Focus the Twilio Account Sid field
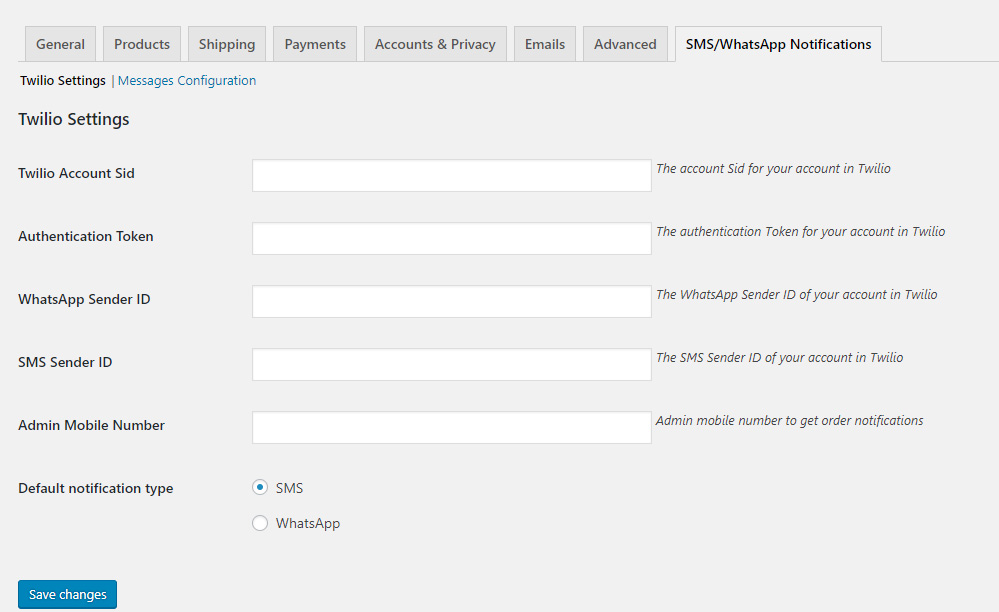 [x=452, y=175]
